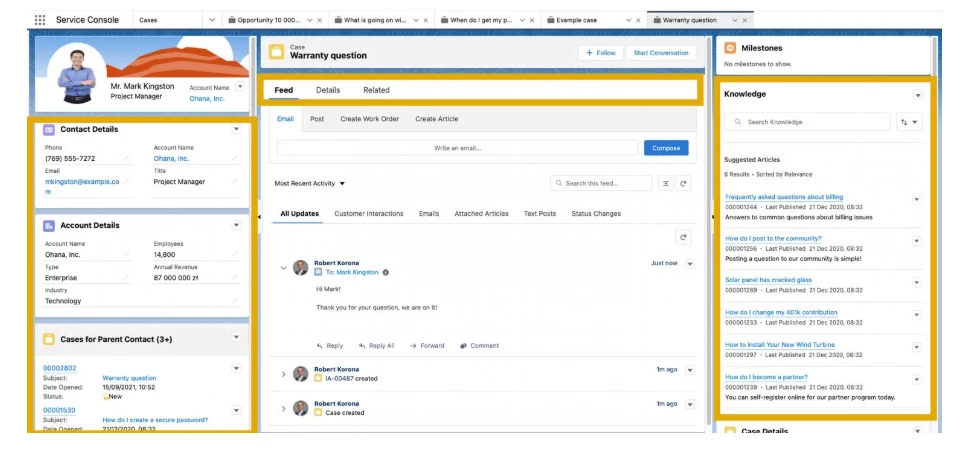This screenshot has height=465, width=978.
Task: Open case number 00002802 link
Action: pos(60,368)
